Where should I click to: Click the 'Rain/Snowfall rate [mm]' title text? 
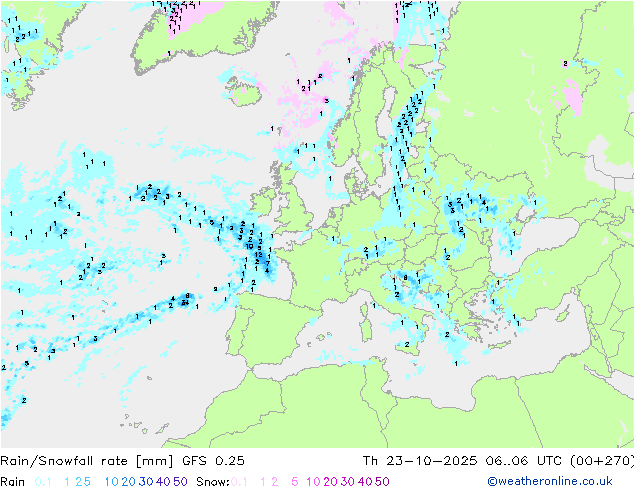coord(87,461)
